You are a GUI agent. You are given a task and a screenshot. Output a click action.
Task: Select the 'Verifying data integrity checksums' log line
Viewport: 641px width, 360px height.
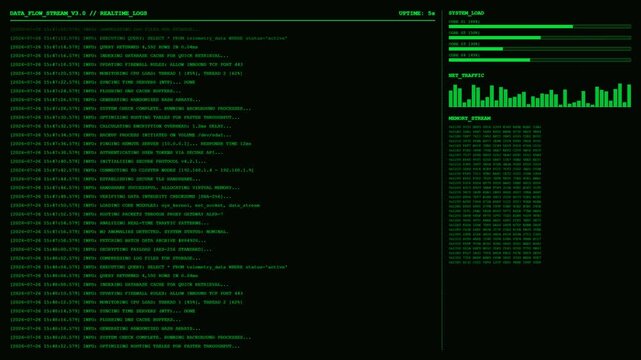121,197
